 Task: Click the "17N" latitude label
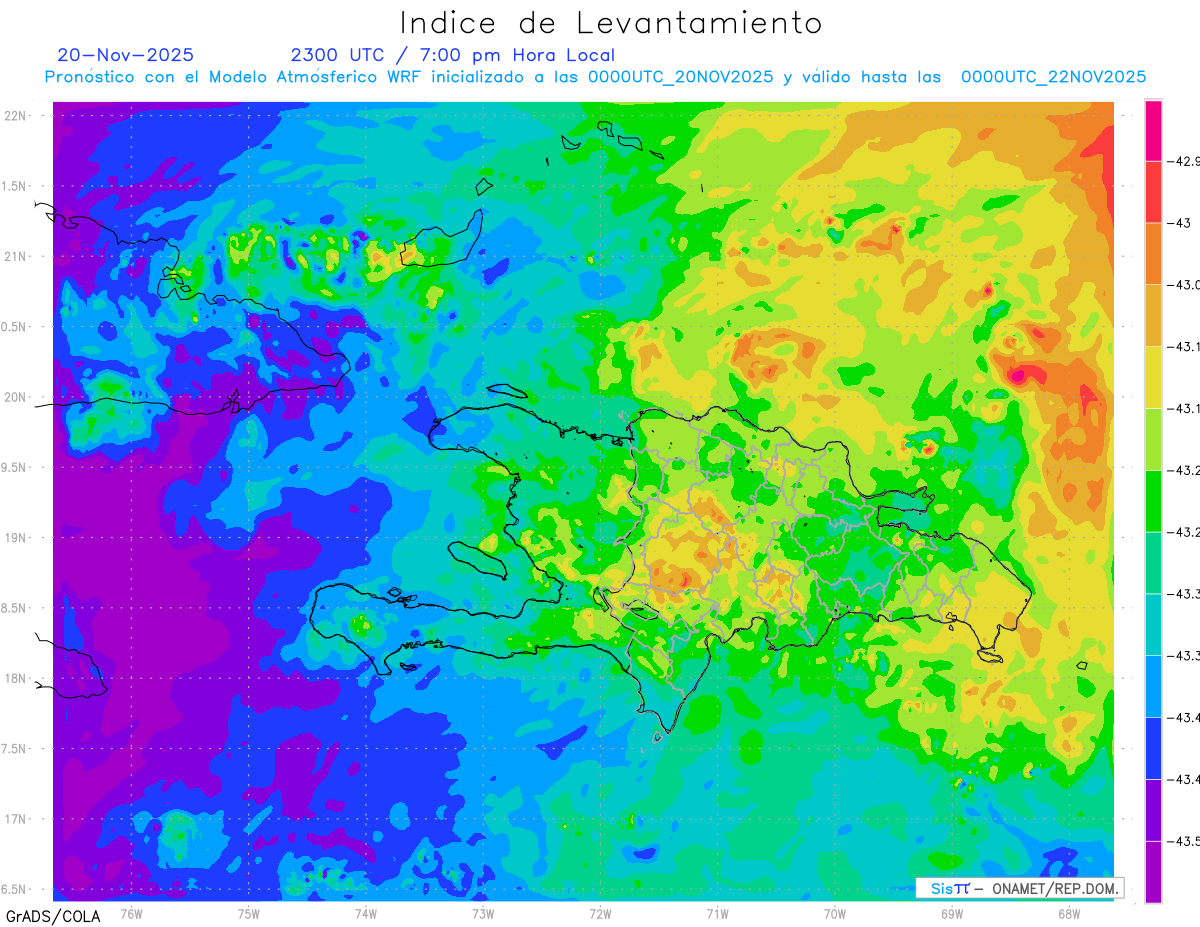pyautogui.click(x=16, y=819)
